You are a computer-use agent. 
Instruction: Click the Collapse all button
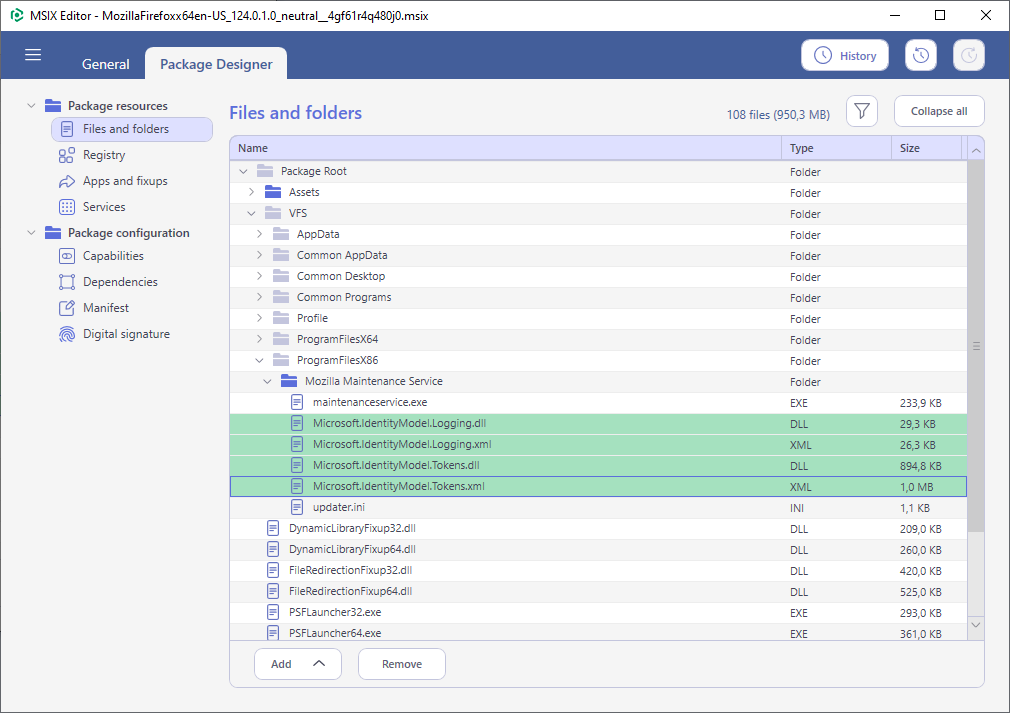(x=939, y=111)
